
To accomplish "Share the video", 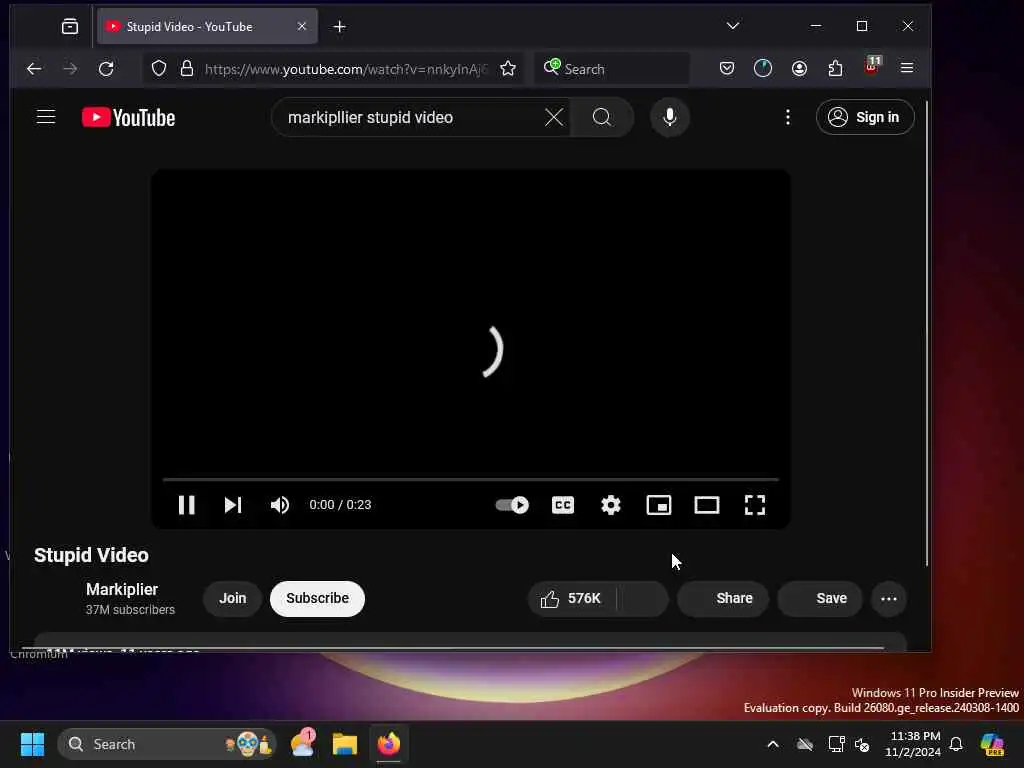I will coord(723,598).
